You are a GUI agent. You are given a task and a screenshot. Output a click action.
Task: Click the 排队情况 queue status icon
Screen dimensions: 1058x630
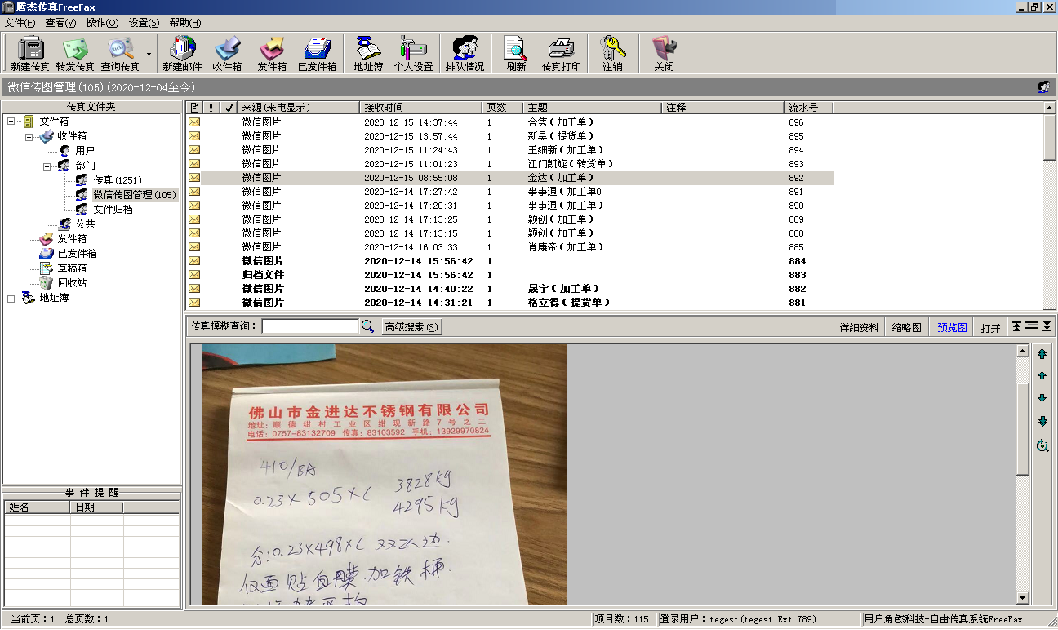[x=465, y=53]
